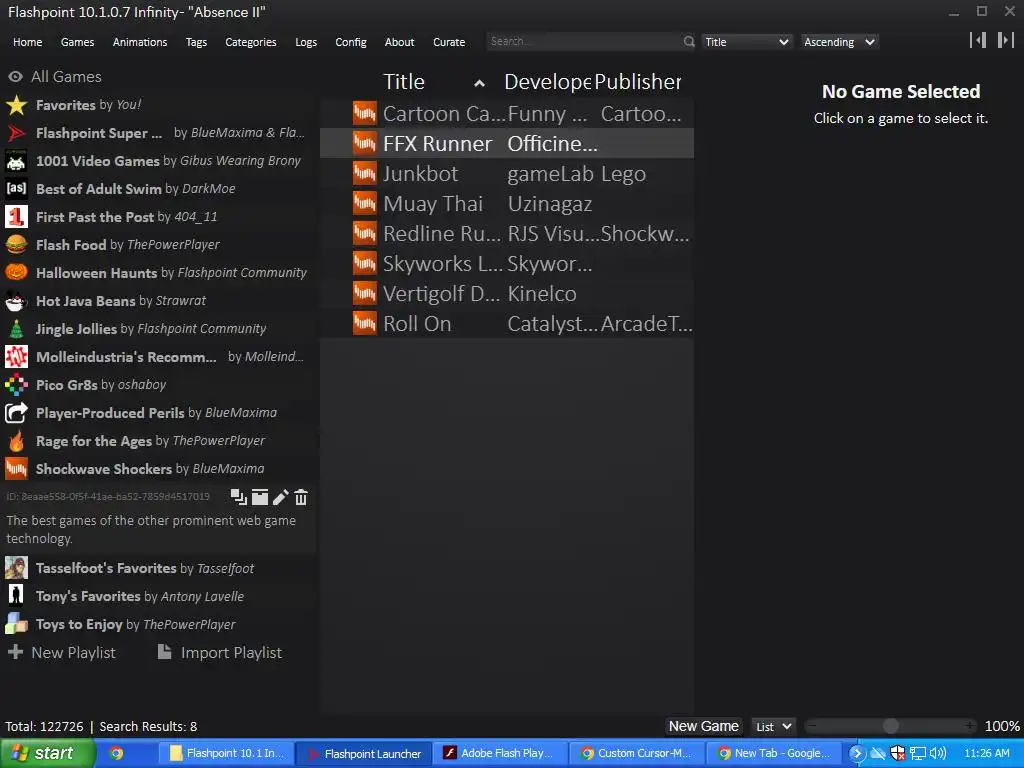Select the Cartoon Ca... game row
The image size is (1024, 768).
tap(507, 114)
